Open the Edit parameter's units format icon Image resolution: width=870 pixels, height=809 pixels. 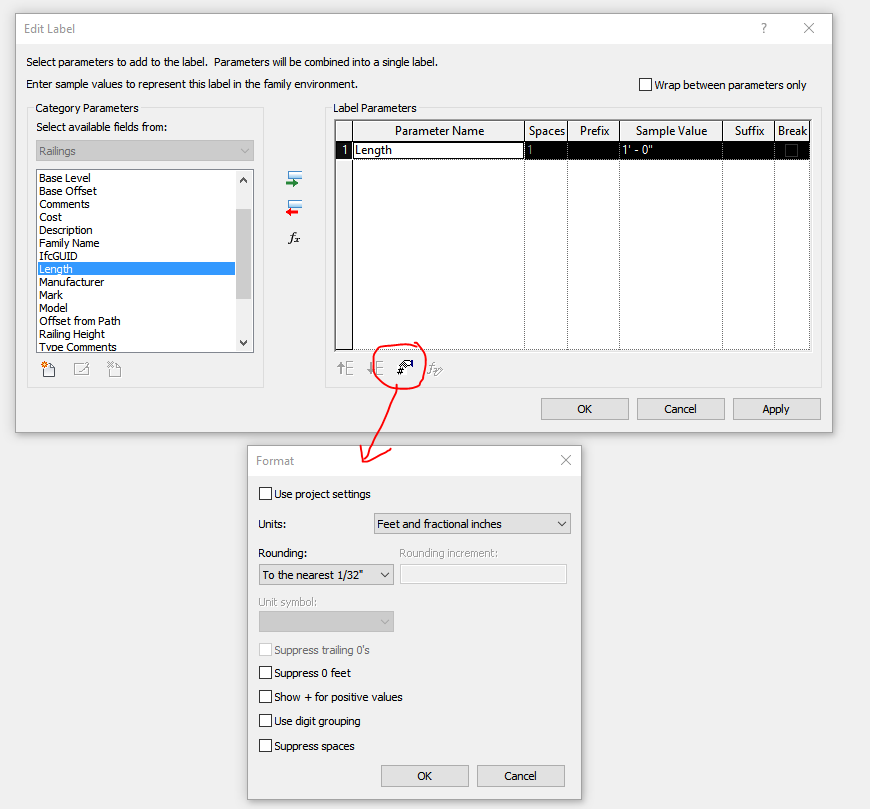[x=405, y=367]
